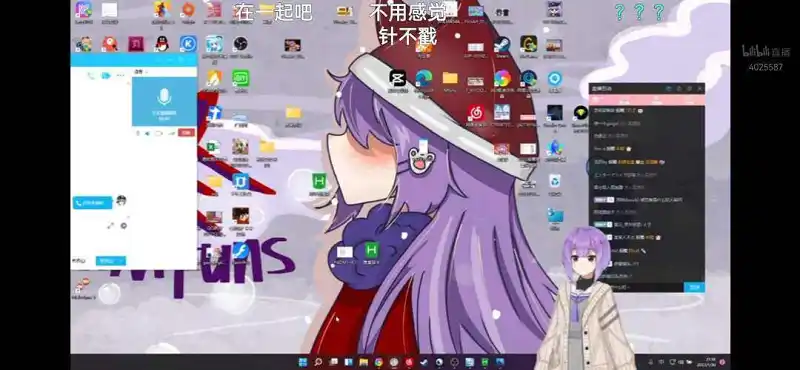
Task: Open the Flash player desktop icon
Action: pyautogui.click(x=240, y=251)
